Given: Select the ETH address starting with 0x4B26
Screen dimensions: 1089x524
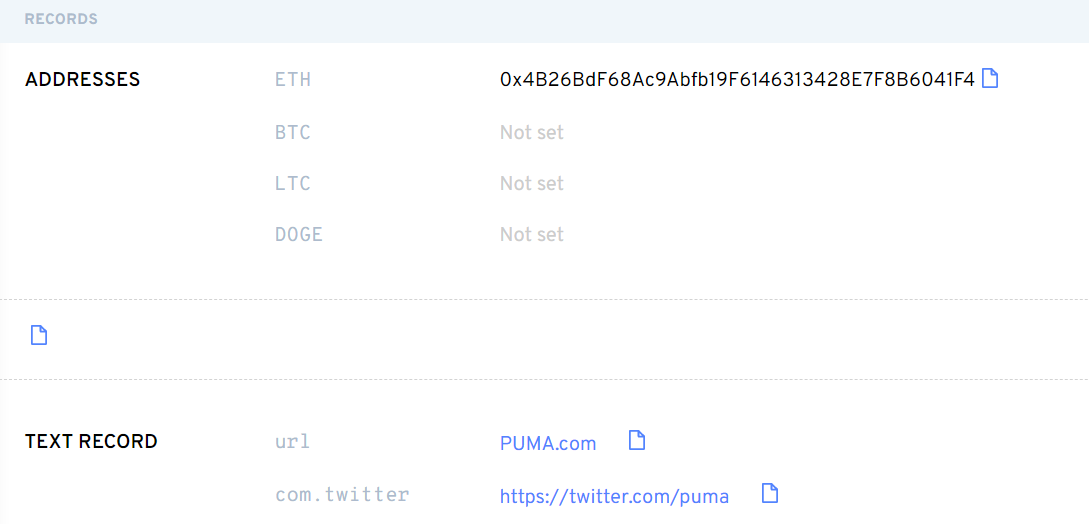Looking at the screenshot, I should pyautogui.click(x=736, y=80).
